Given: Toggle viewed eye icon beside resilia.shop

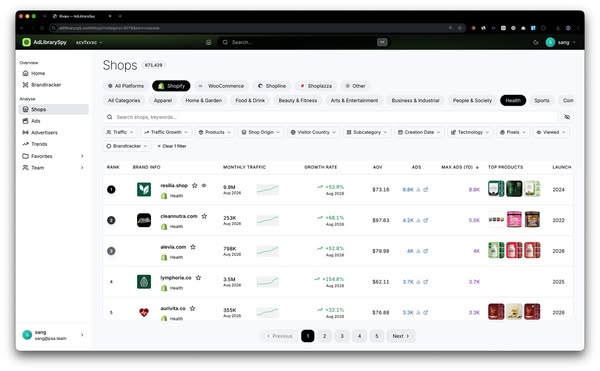Looking at the screenshot, I should (204, 186).
